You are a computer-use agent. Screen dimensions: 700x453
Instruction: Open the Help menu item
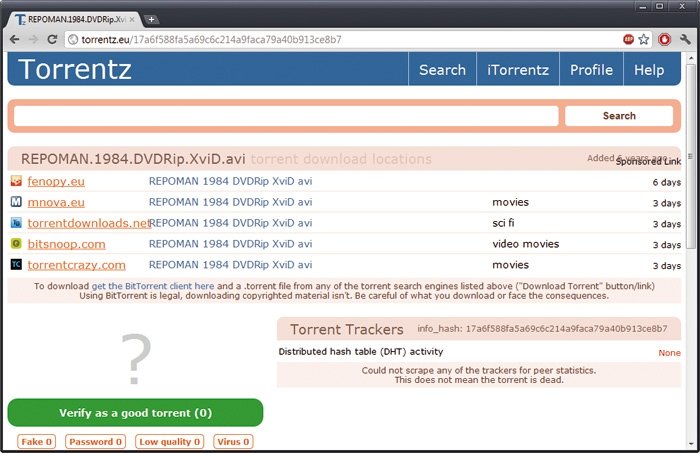point(649,70)
